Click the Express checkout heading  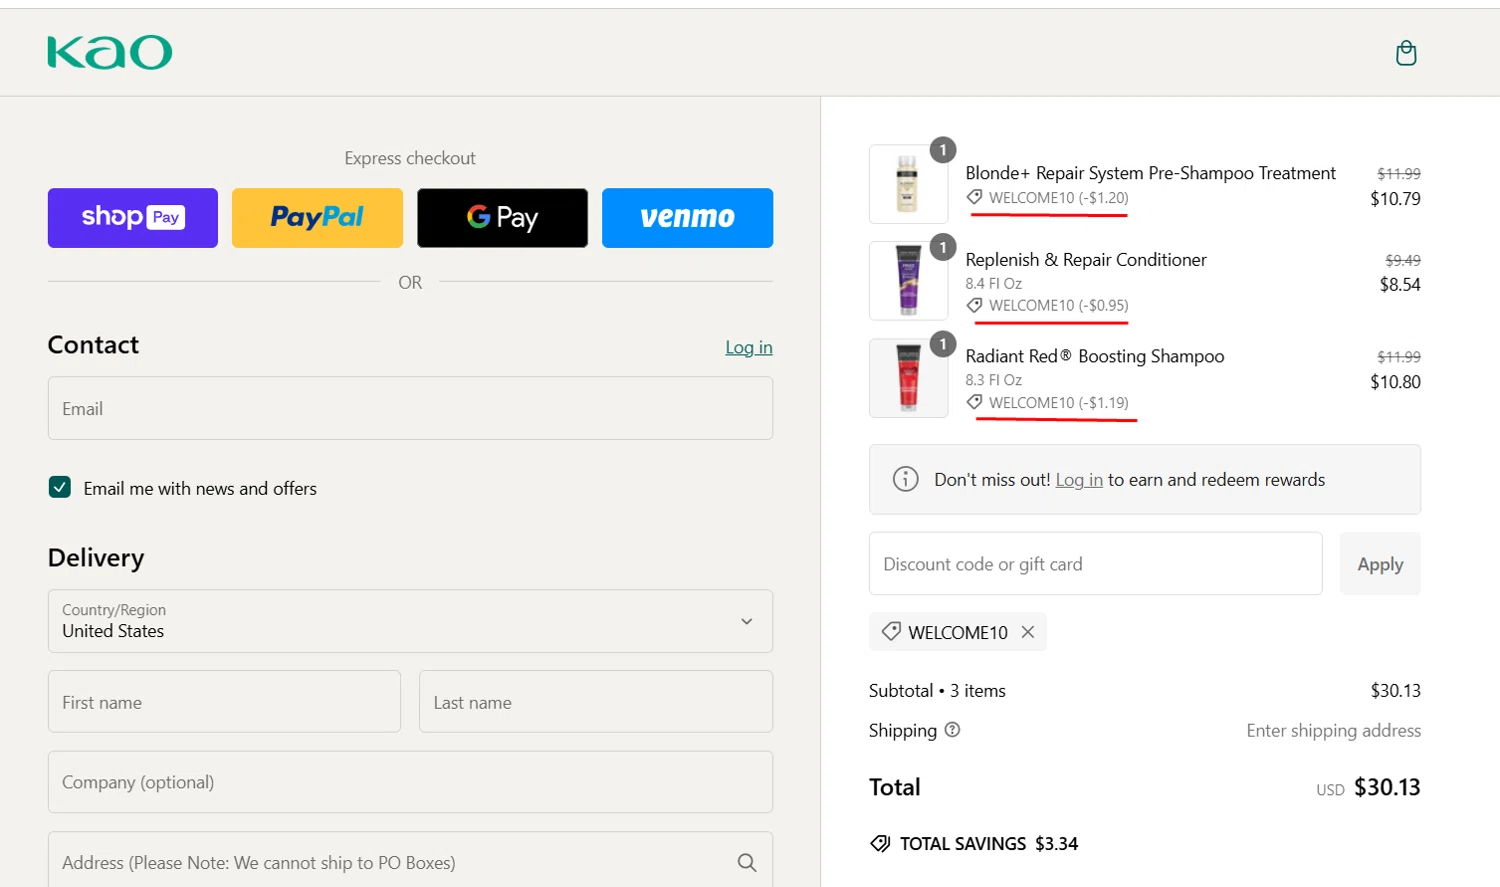click(410, 158)
